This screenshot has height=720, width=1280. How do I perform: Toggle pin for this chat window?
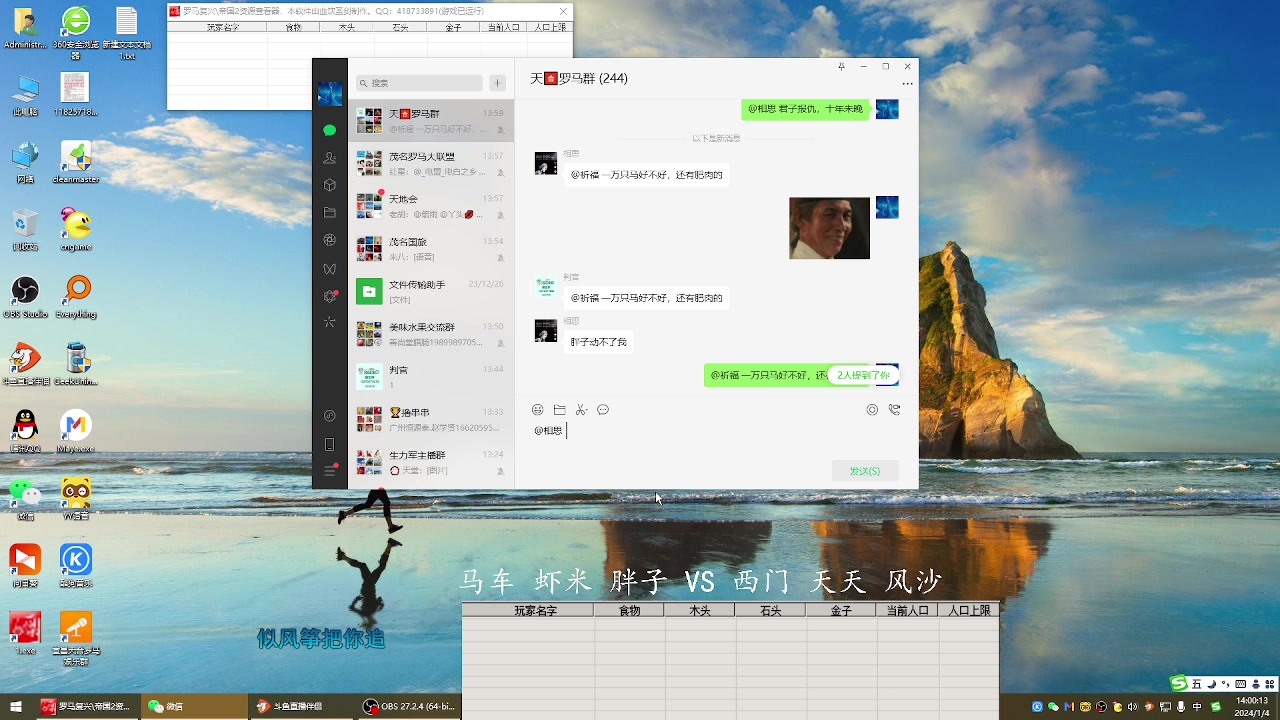click(x=841, y=66)
